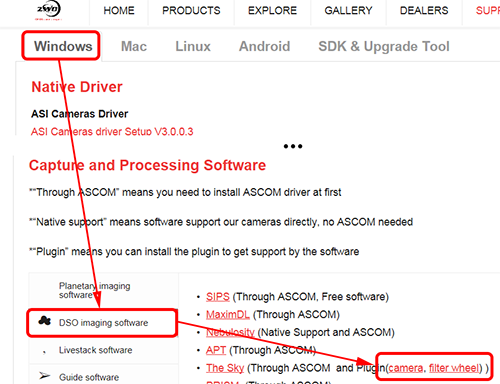Click the Guide software arrow icon

pos(44,376)
